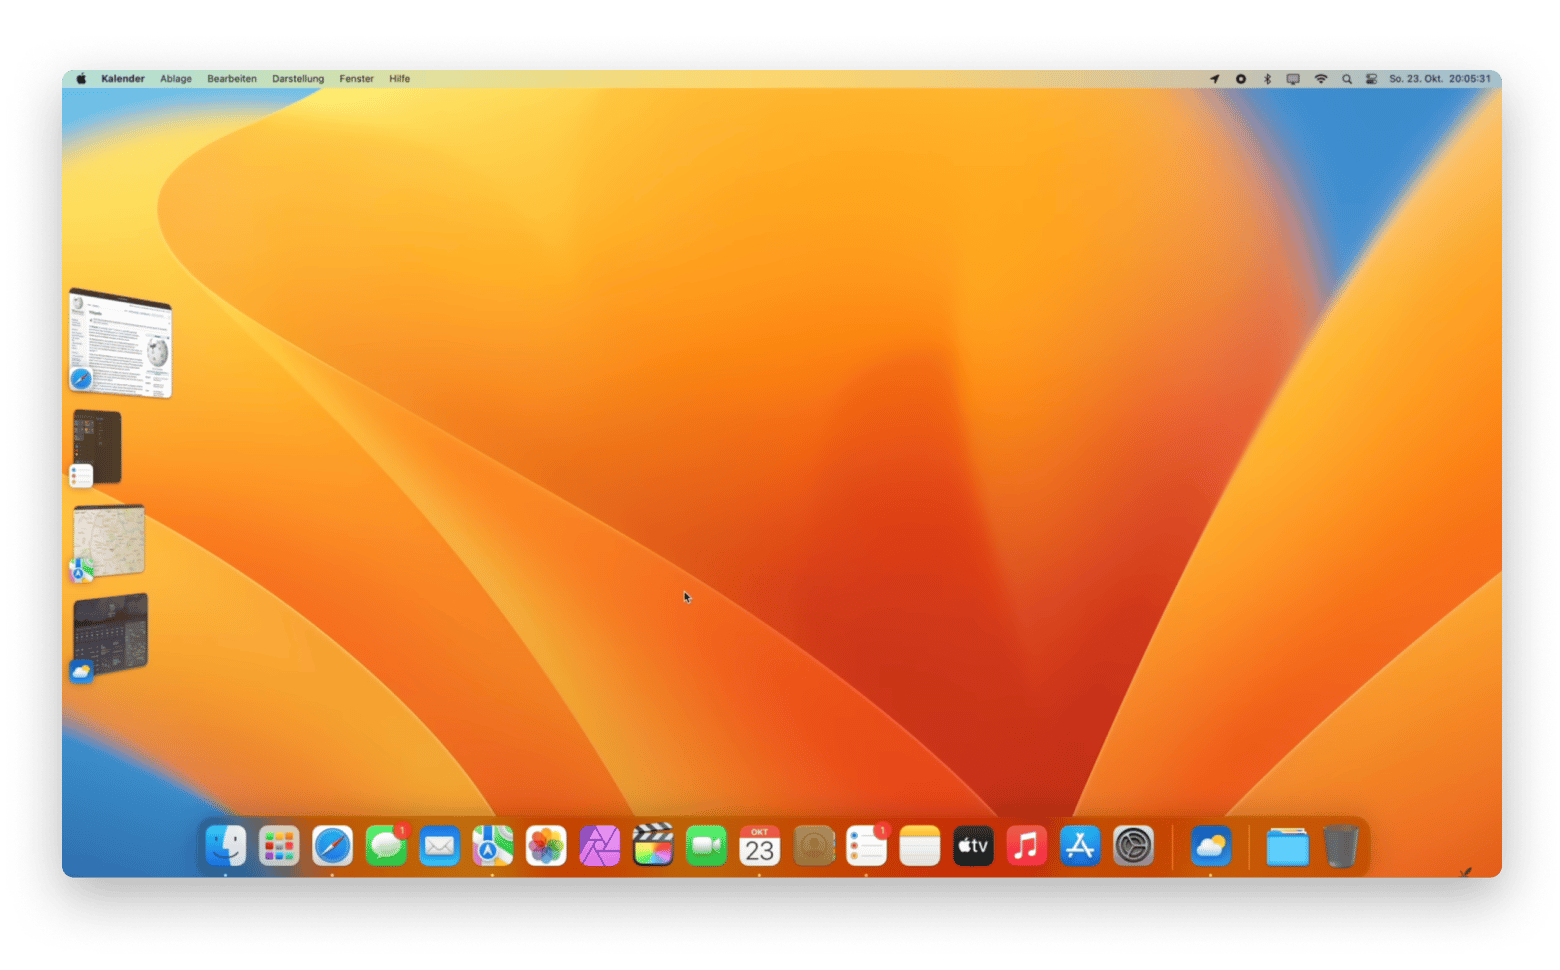Open Notes app in the Dock
The height and width of the screenshot is (970, 1560).
coord(920,846)
